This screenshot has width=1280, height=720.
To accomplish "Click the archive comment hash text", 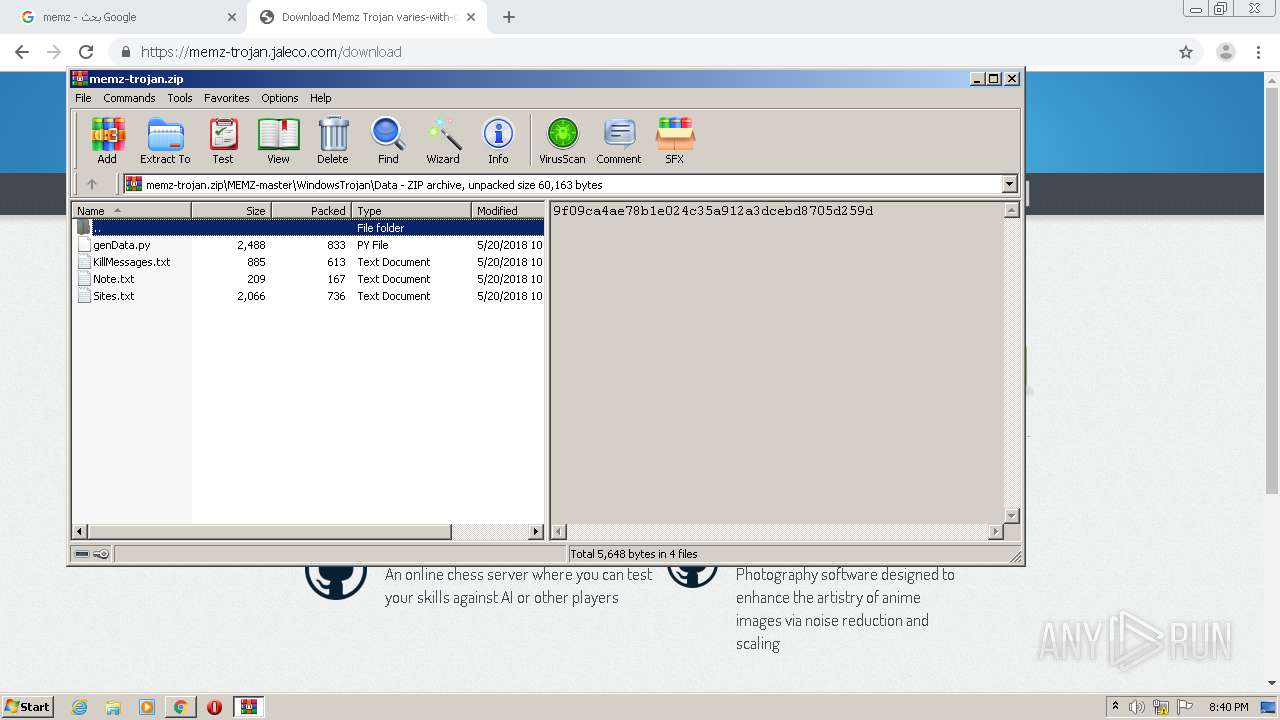I will (x=713, y=211).
